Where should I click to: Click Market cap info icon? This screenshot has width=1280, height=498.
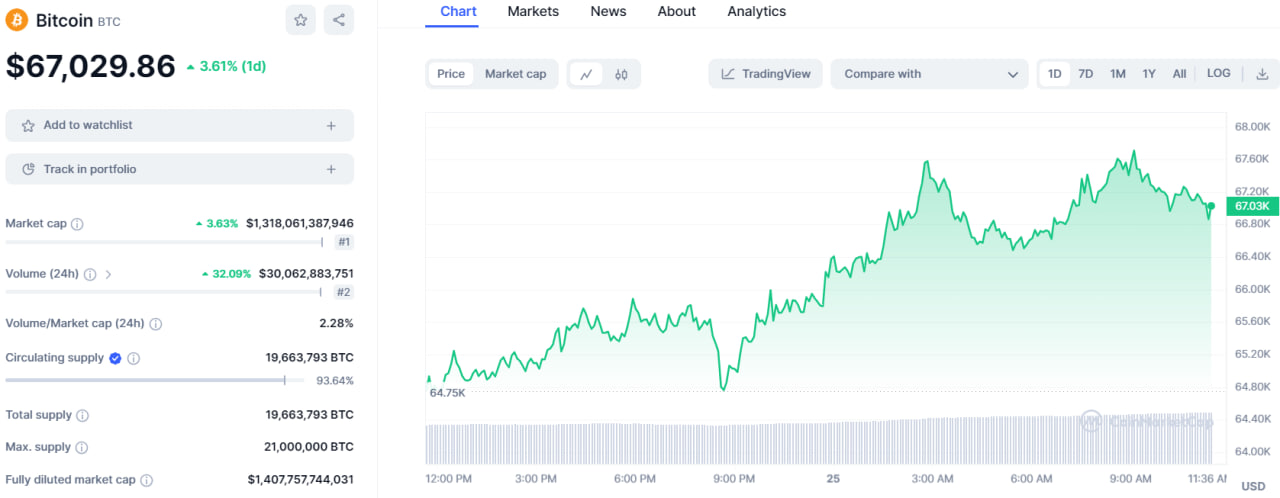(x=77, y=224)
